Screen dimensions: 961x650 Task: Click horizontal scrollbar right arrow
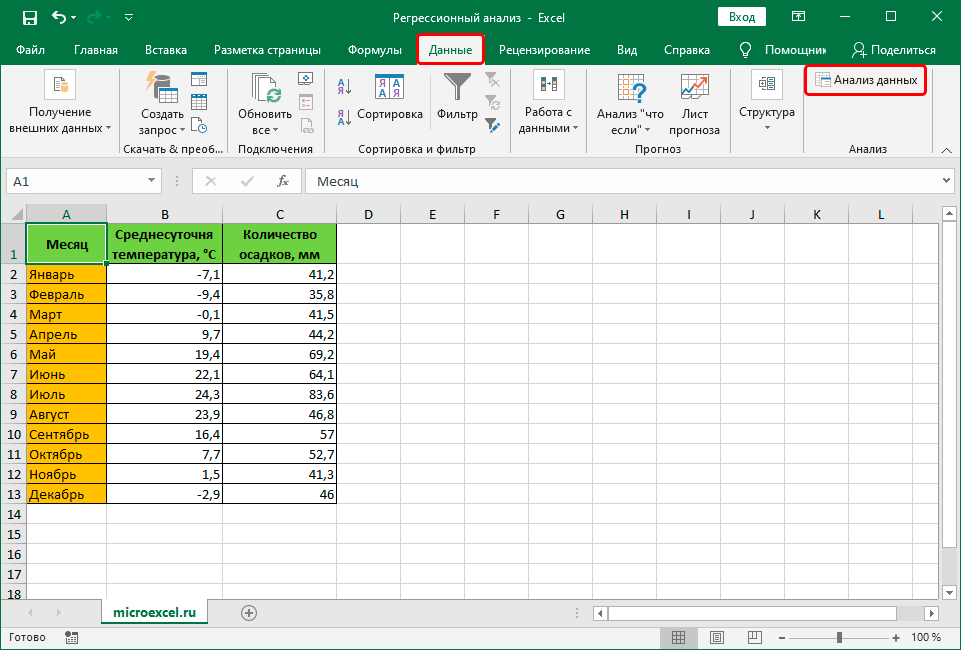(932, 613)
